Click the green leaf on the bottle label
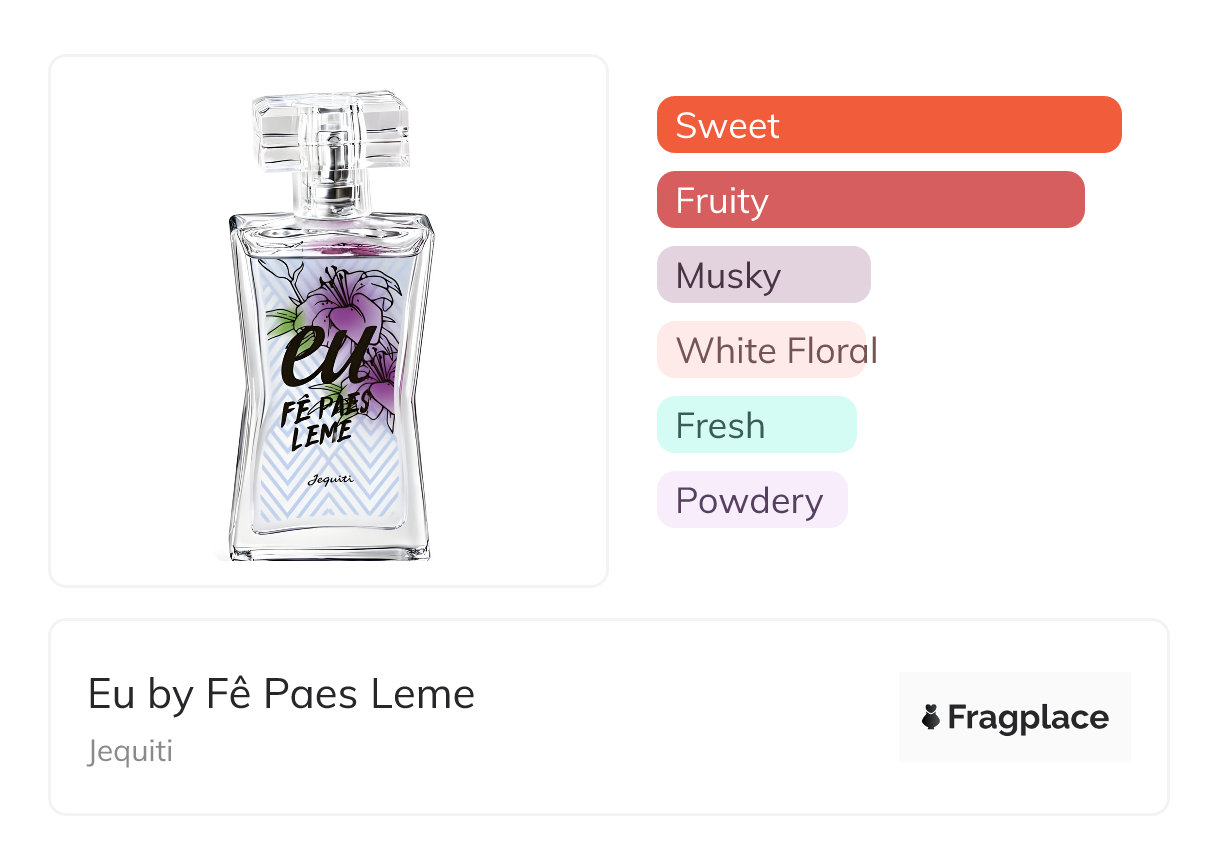1218x864 pixels. (283, 320)
